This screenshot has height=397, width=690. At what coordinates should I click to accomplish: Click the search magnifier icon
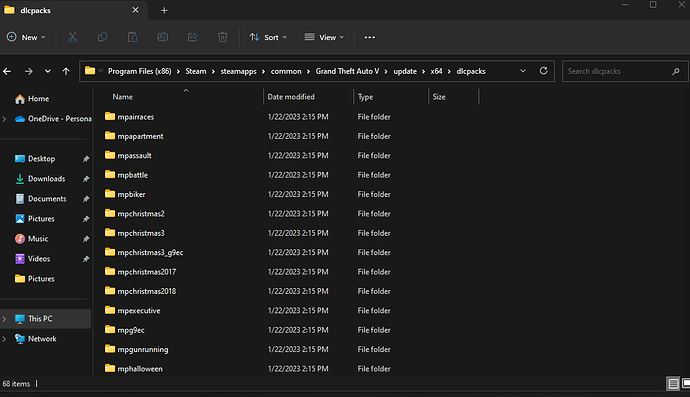point(675,71)
